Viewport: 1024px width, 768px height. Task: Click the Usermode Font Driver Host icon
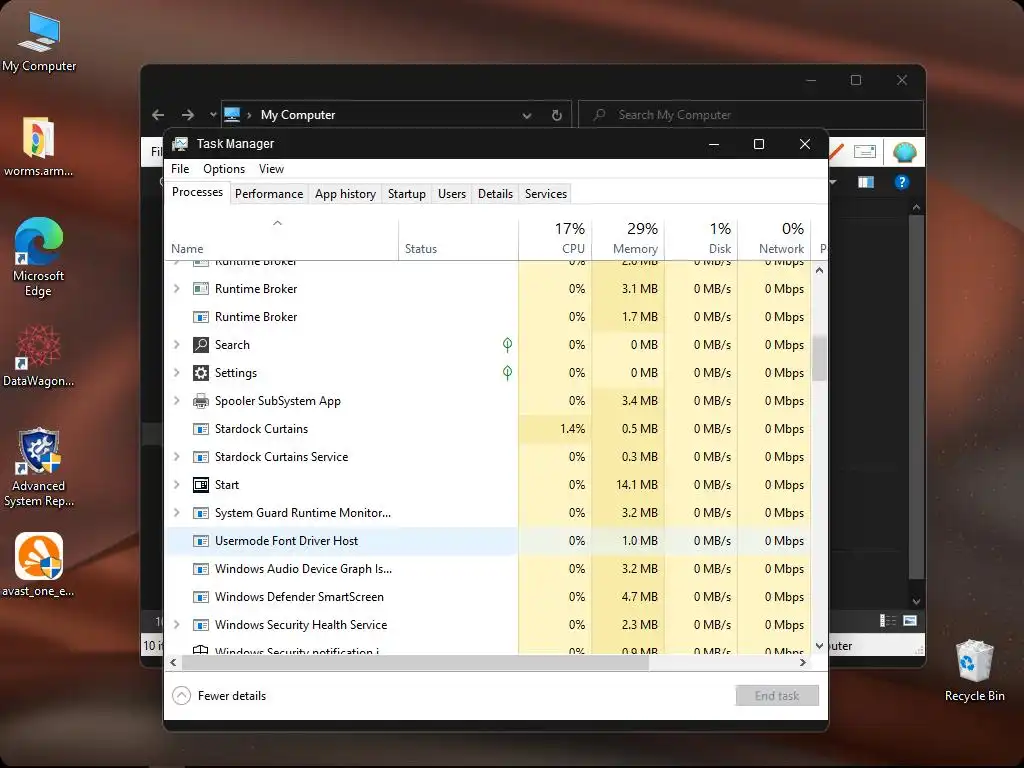[200, 541]
